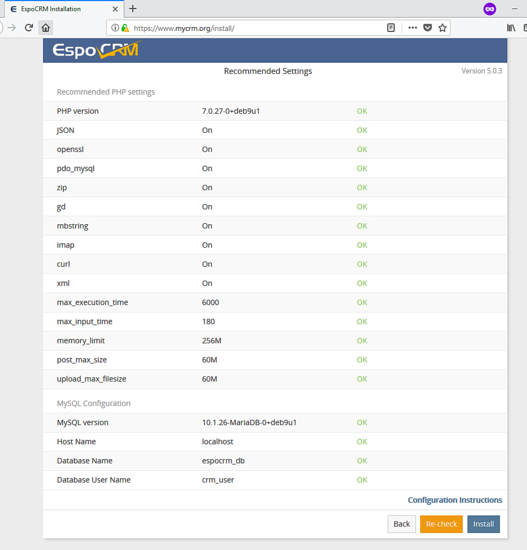Show site information icon in address bar
This screenshot has height=550, width=527.
[115, 28]
